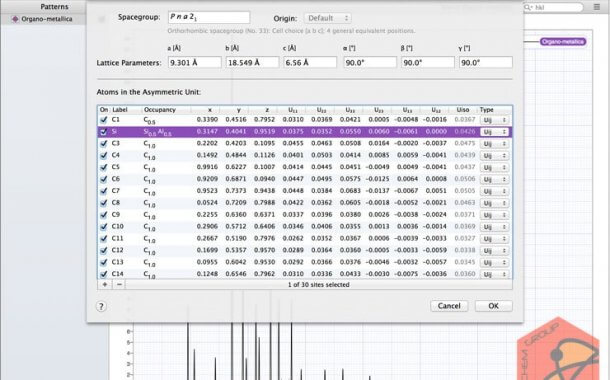610x380 pixels.
Task: Open Type dropdown for atom C7
Action: point(494,191)
